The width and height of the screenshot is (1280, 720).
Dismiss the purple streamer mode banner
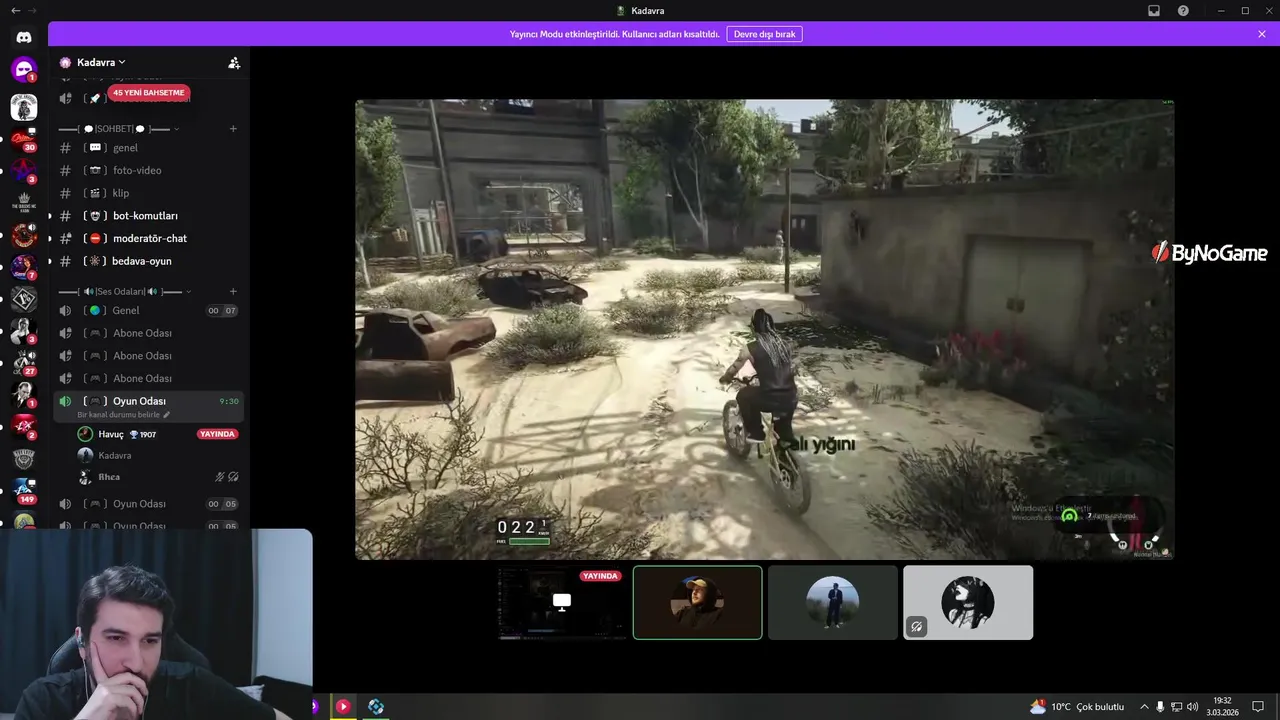[1262, 34]
